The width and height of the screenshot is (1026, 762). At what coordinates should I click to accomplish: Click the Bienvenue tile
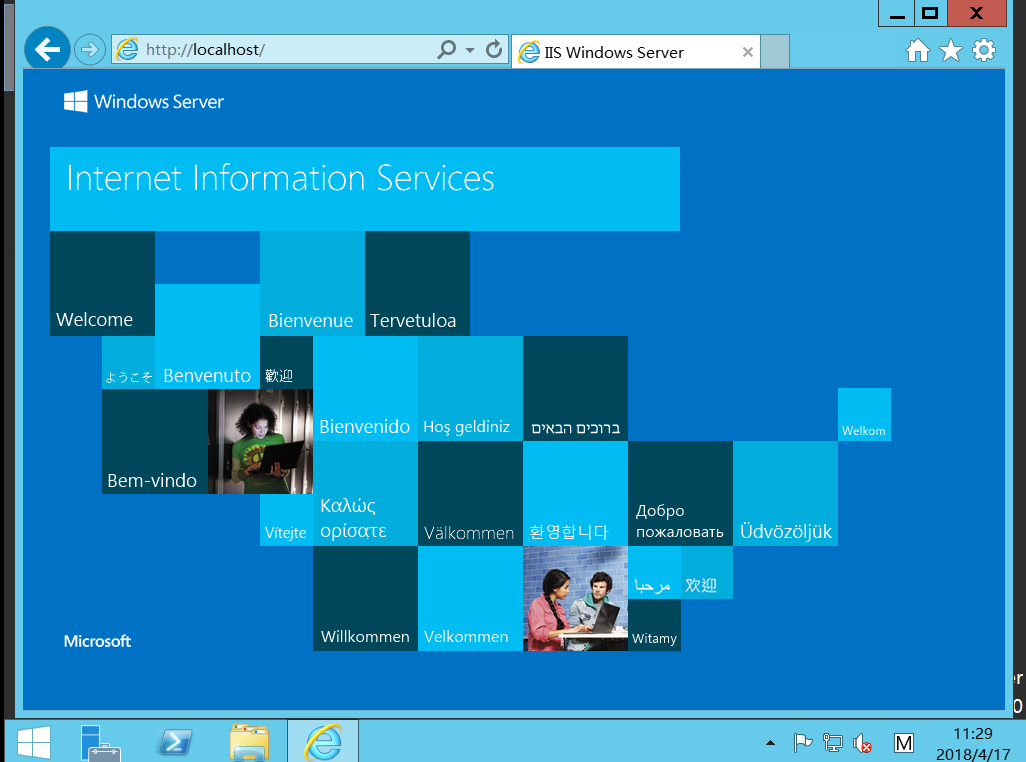[313, 284]
